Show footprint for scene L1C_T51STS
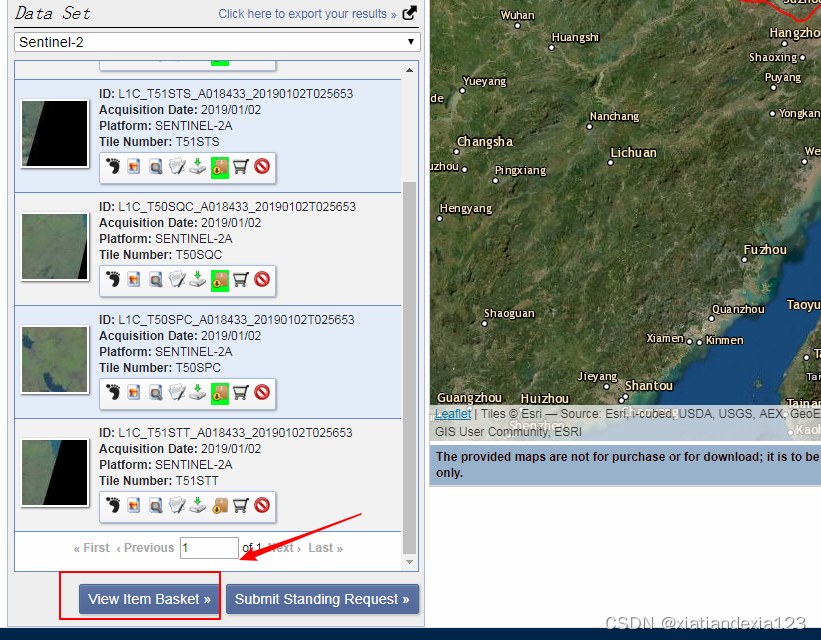 click(113, 167)
